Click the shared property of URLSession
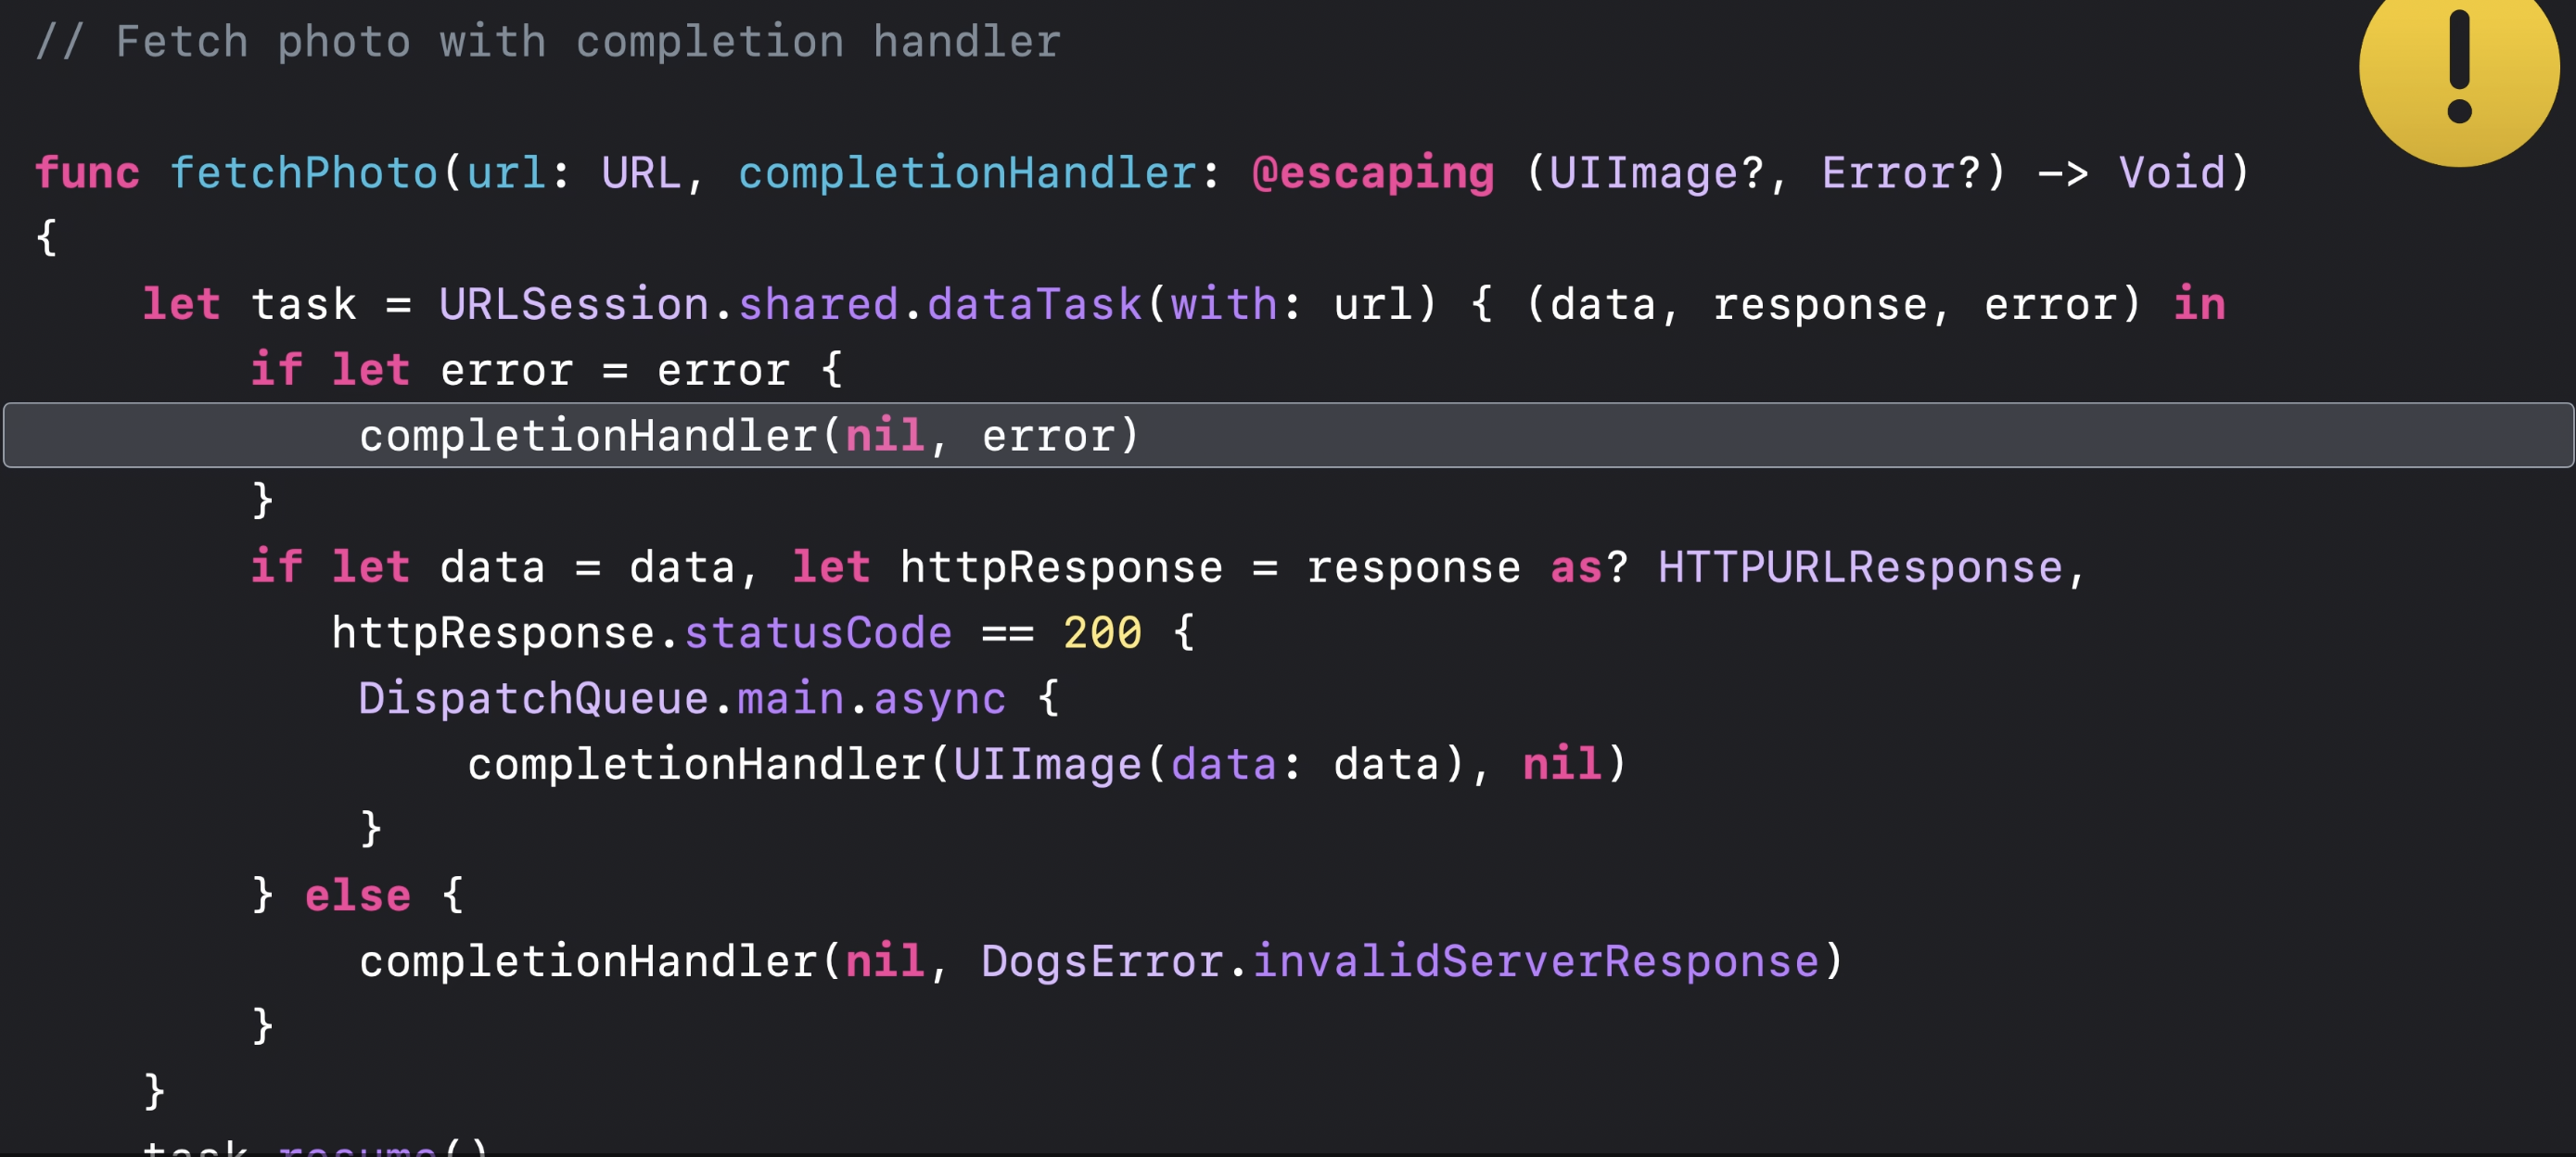Viewport: 2576px width, 1157px height. click(x=817, y=304)
